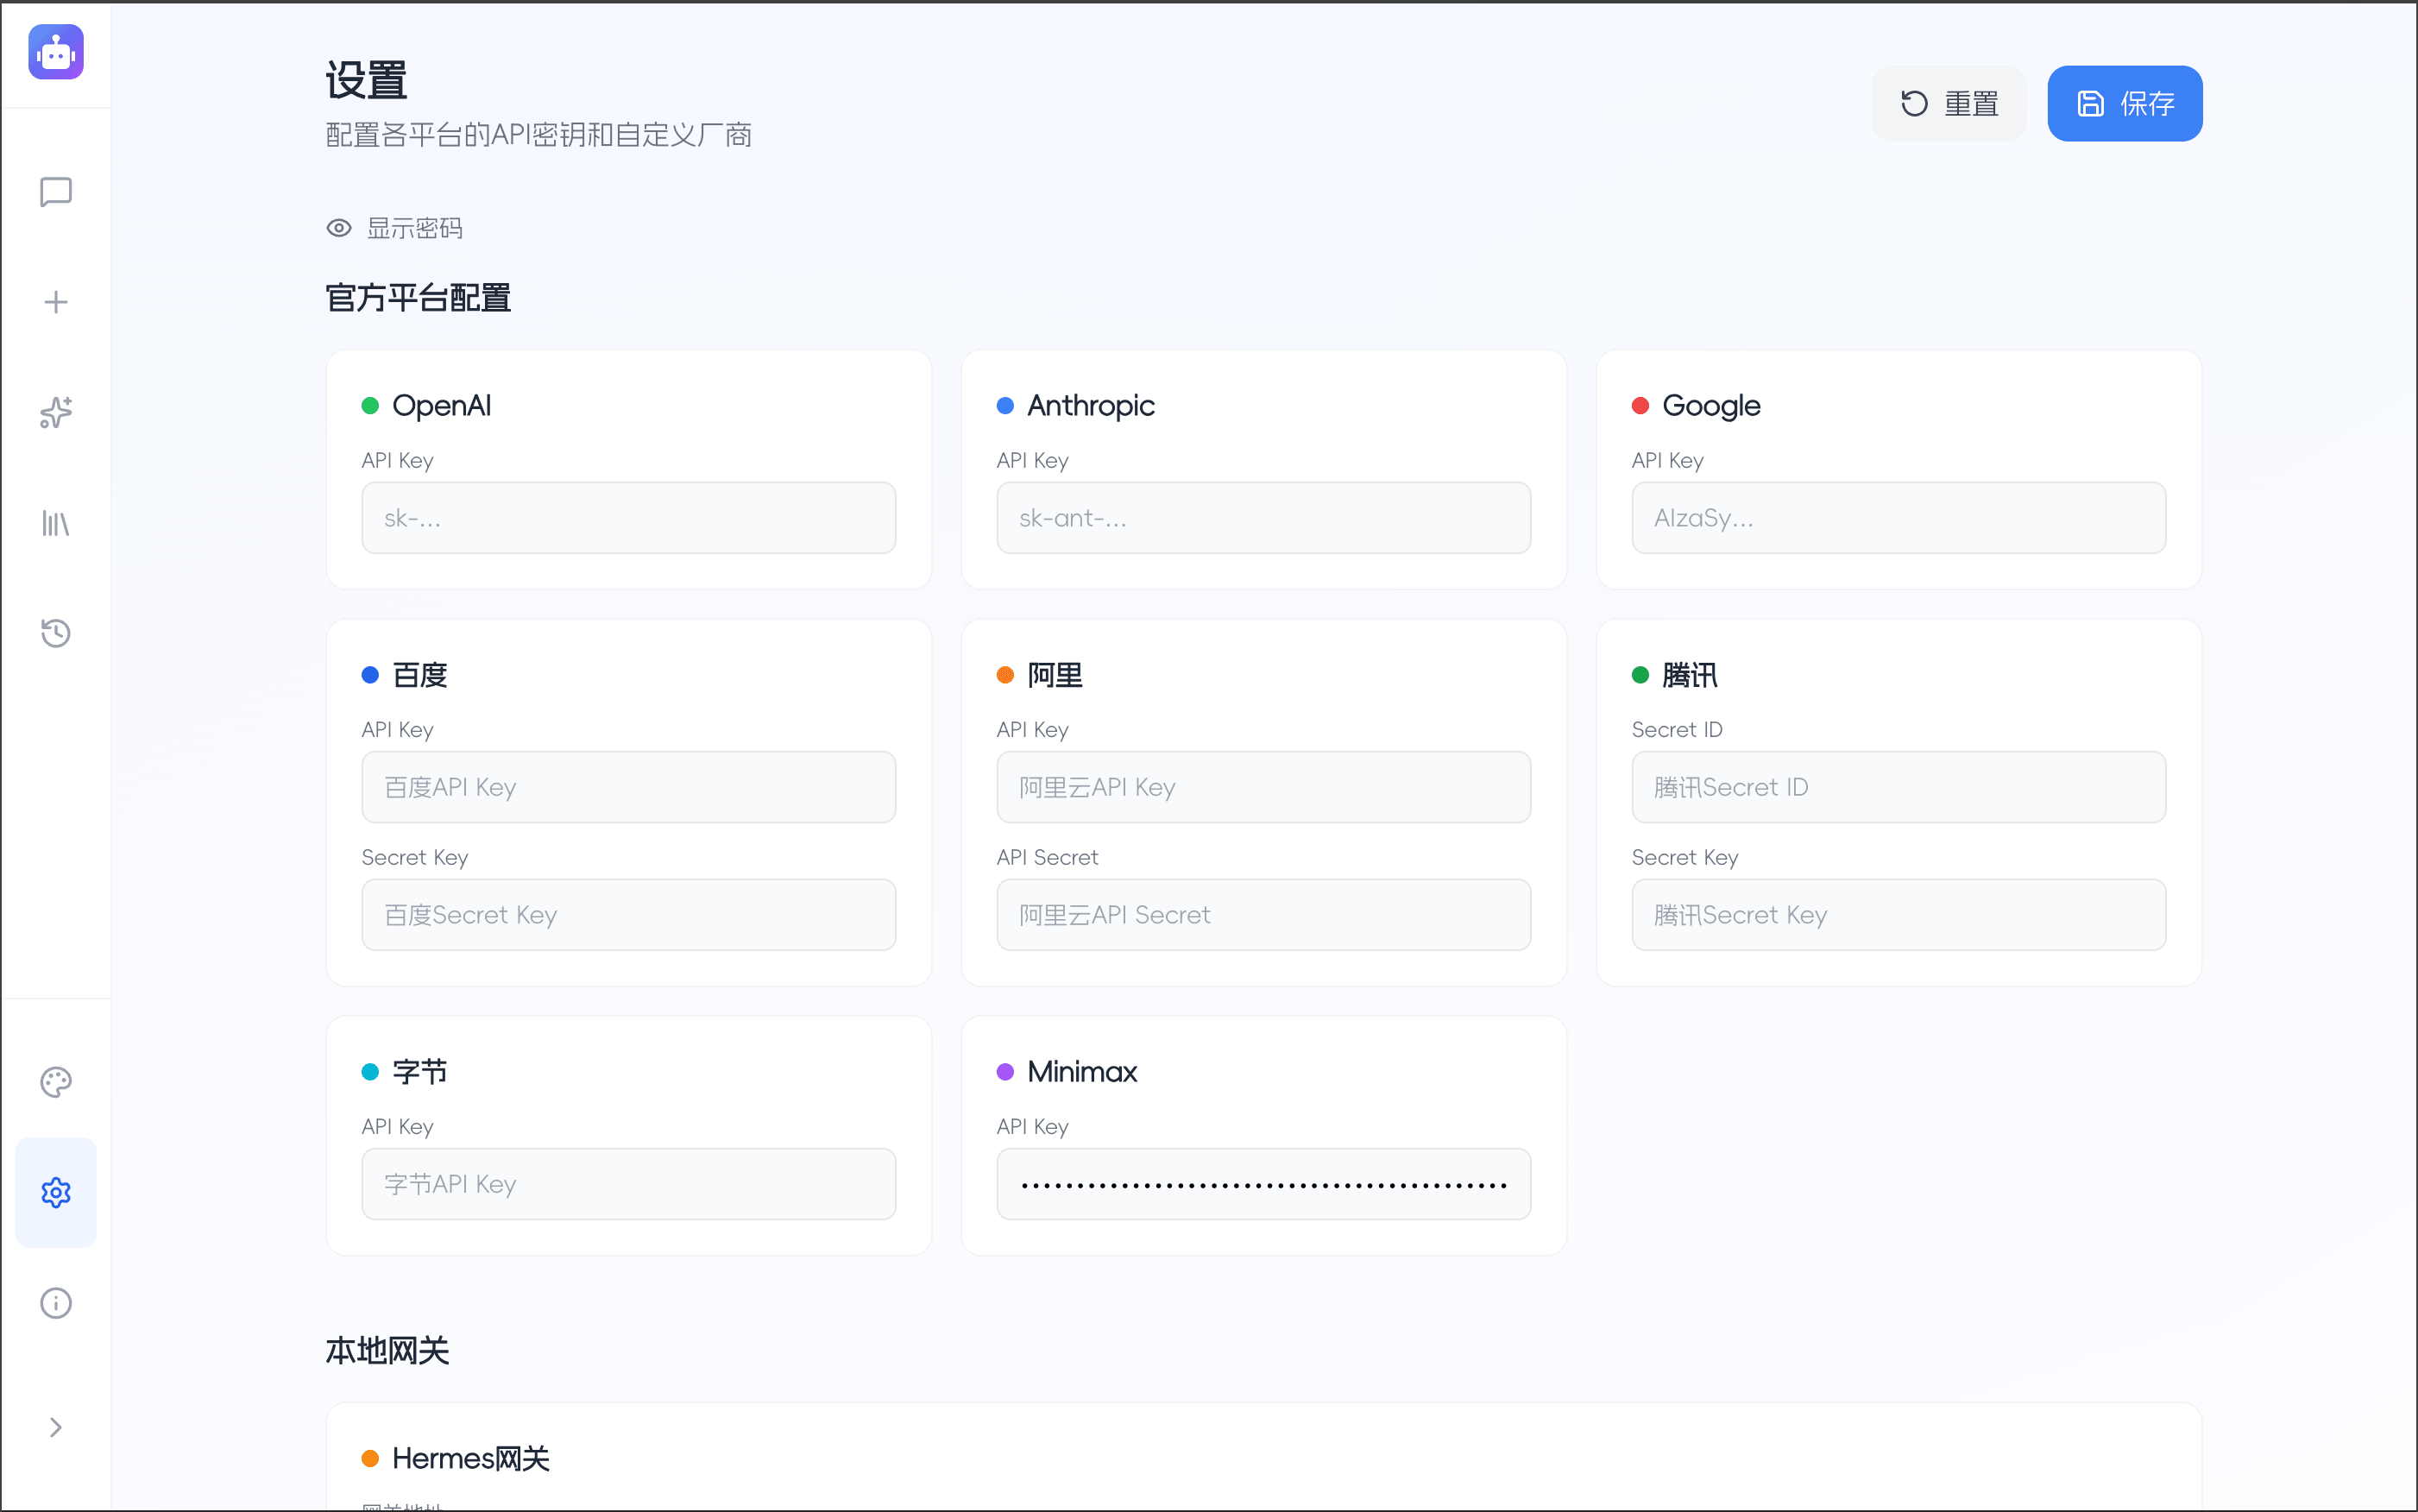The width and height of the screenshot is (2418, 1512).
Task: Click the 阿里云API Key input
Action: point(1264,787)
